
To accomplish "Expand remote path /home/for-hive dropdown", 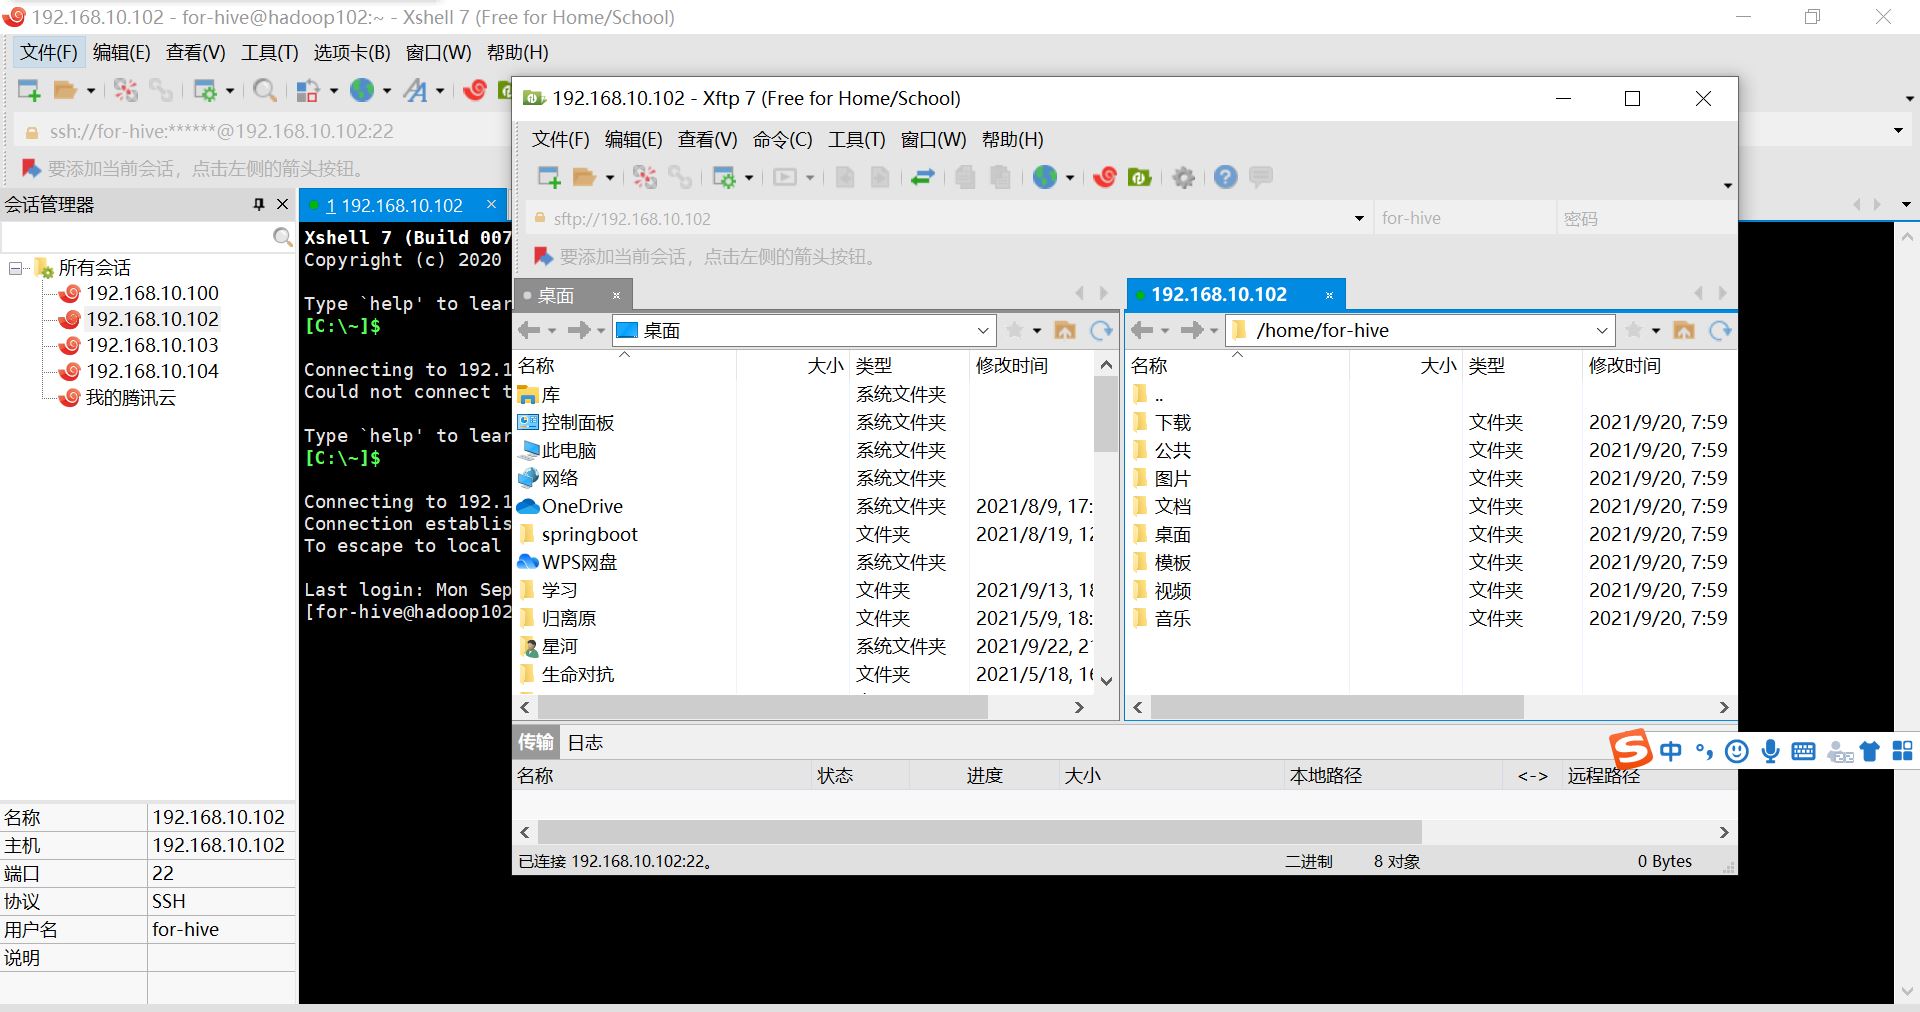I will coord(1602,330).
